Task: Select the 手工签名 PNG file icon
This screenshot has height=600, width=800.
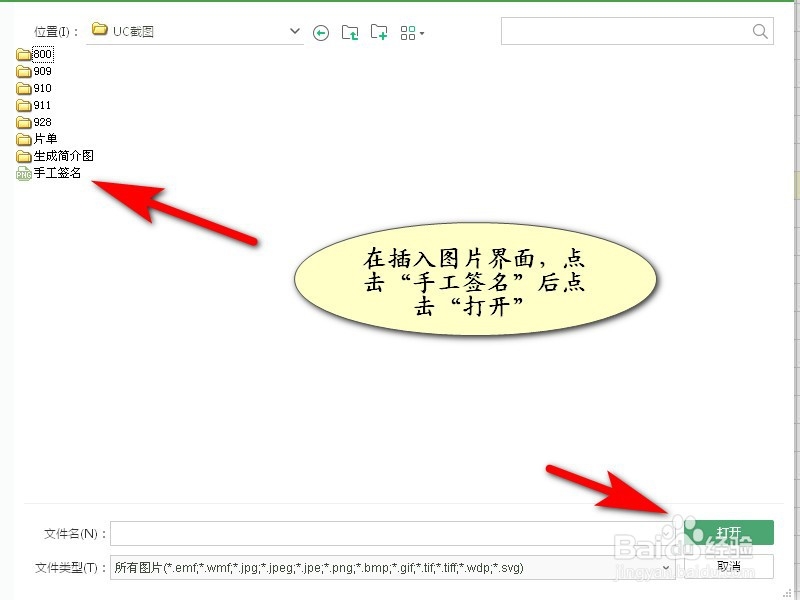Action: 23,173
